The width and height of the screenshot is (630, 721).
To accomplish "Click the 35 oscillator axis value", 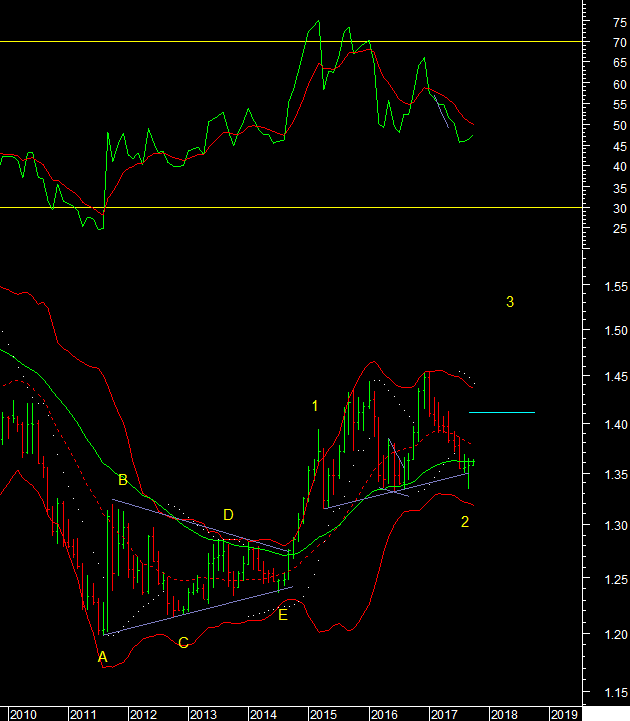I will click(620, 189).
